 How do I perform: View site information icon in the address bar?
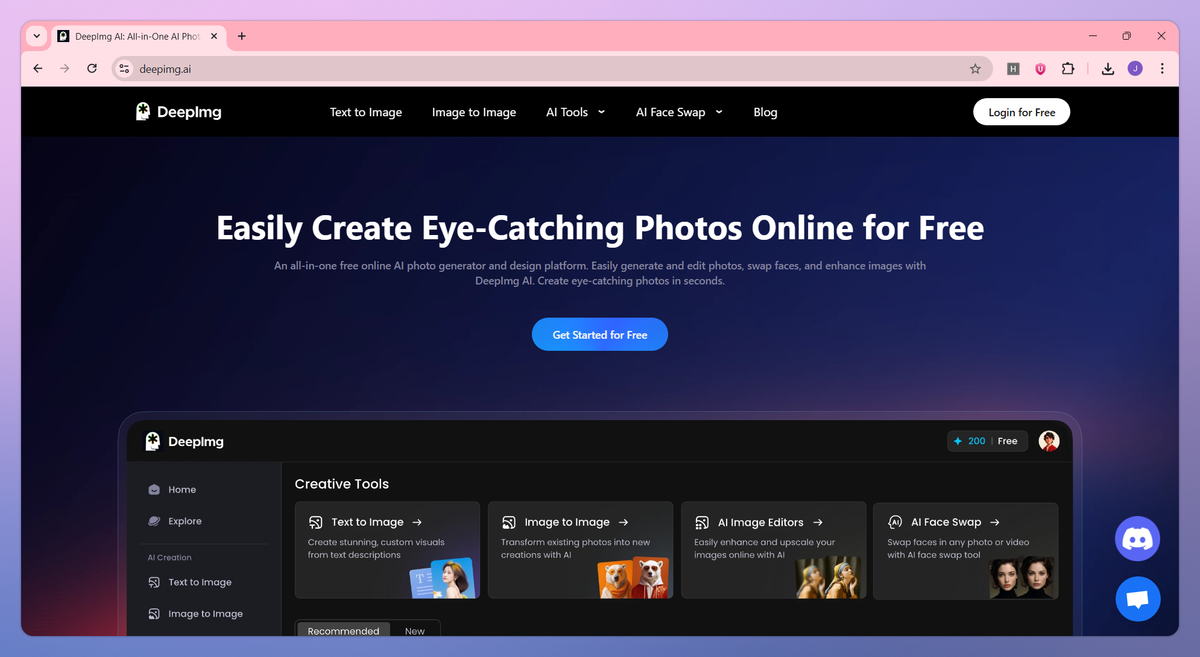pyautogui.click(x=124, y=69)
